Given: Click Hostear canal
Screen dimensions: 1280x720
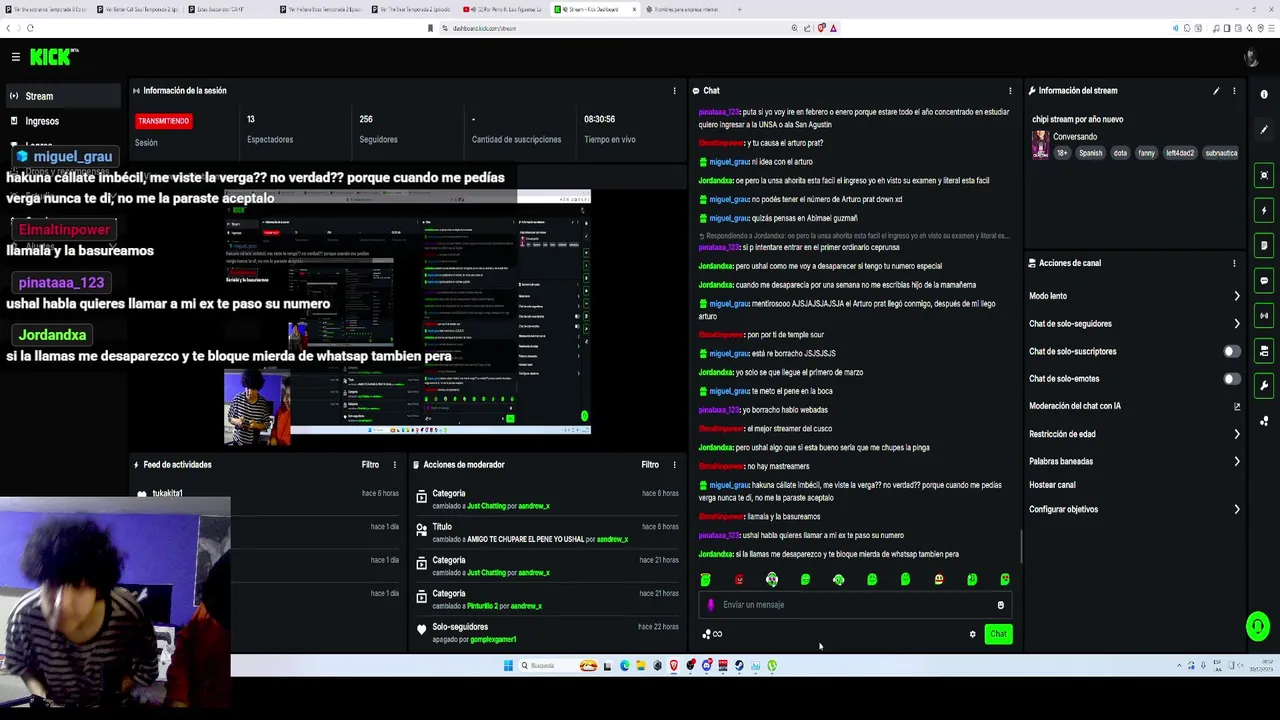Looking at the screenshot, I should pos(1052,485).
